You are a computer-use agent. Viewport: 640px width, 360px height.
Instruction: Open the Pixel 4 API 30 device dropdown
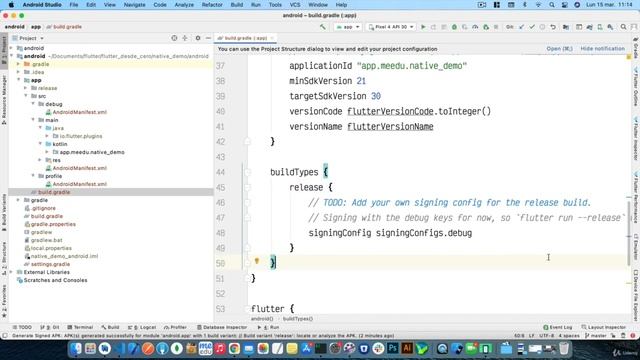coord(391,27)
